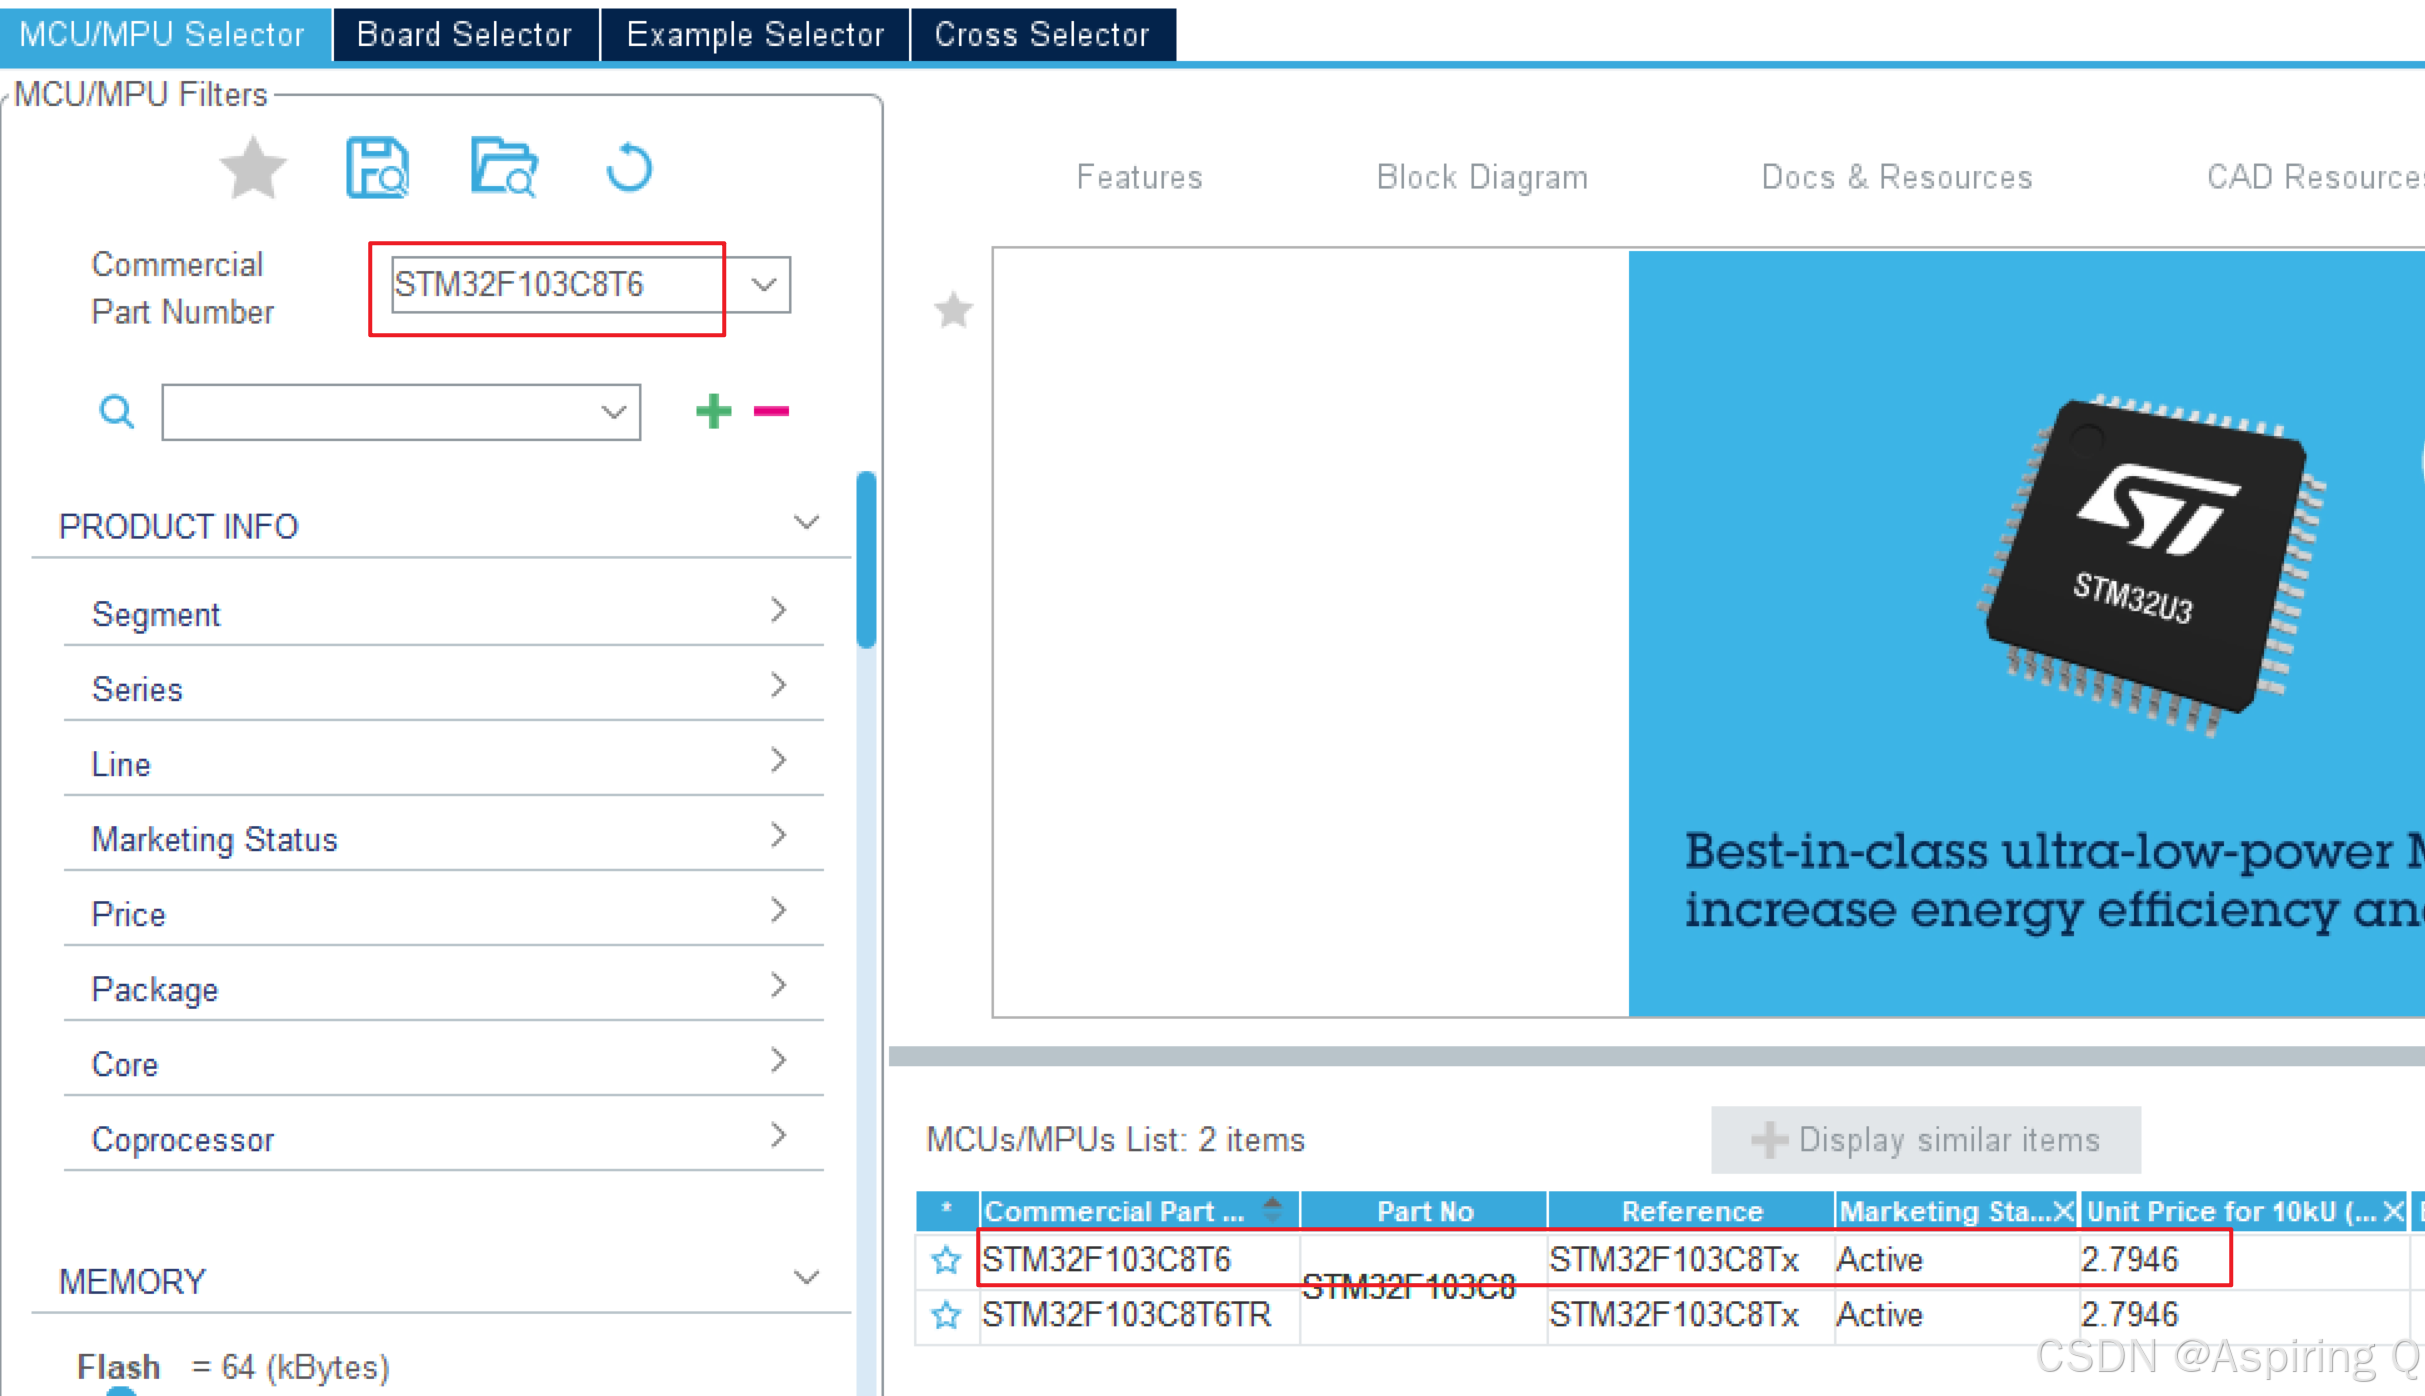
Task: Open the Docs & Resources tab
Action: point(1897,177)
